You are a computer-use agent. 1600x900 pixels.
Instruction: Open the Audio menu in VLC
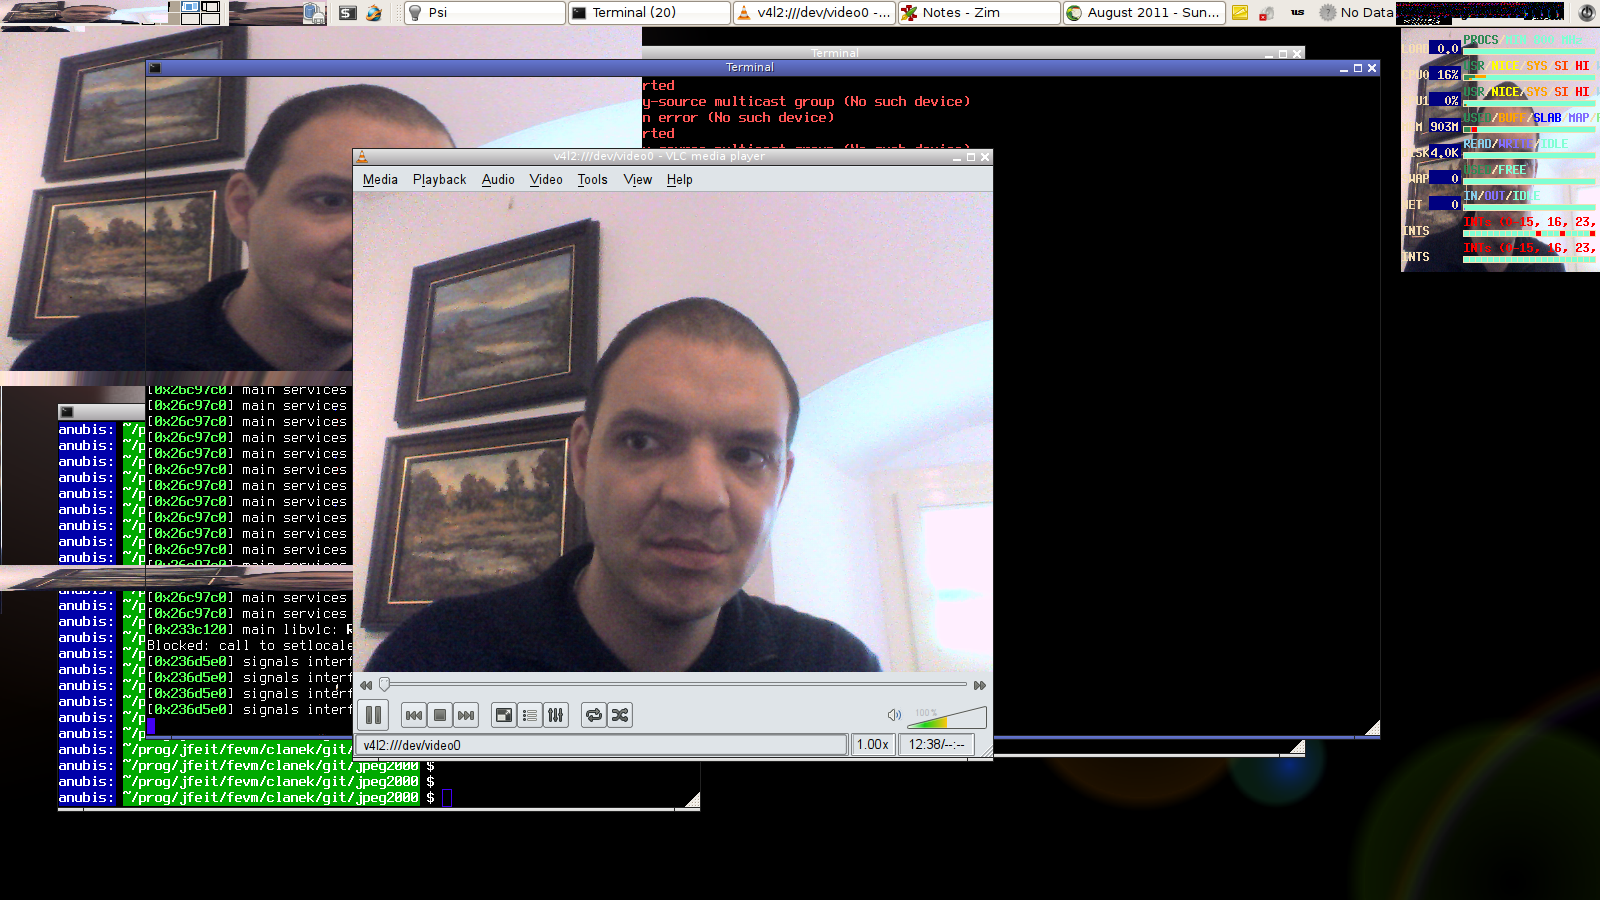(498, 180)
